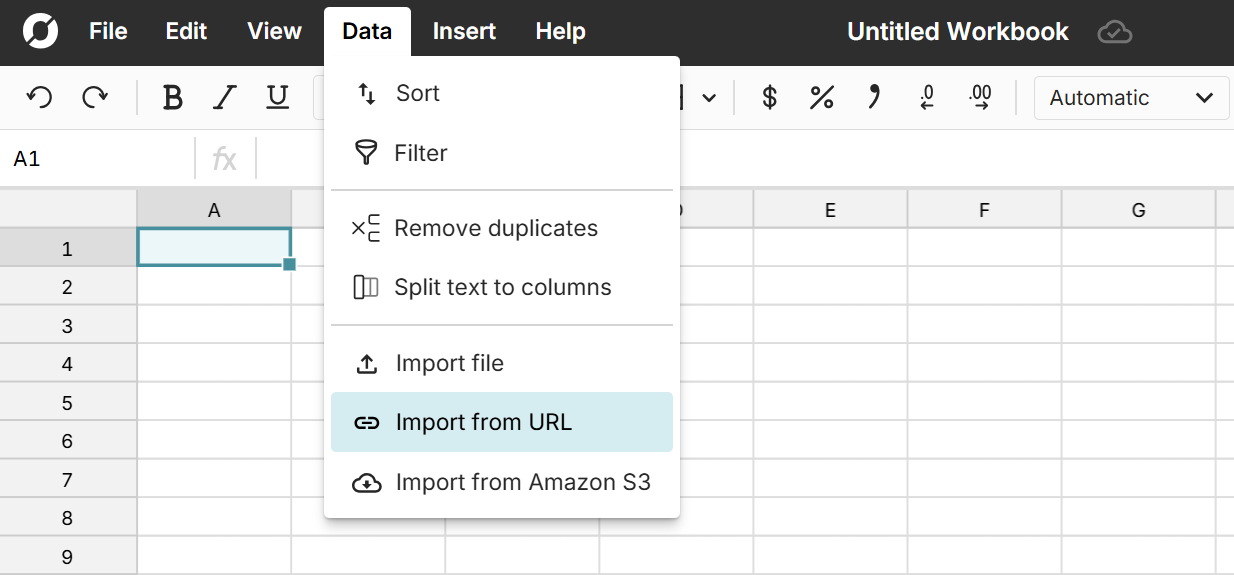Open the File menu
Image resolution: width=1234 pixels, height=575 pixels.
(108, 32)
